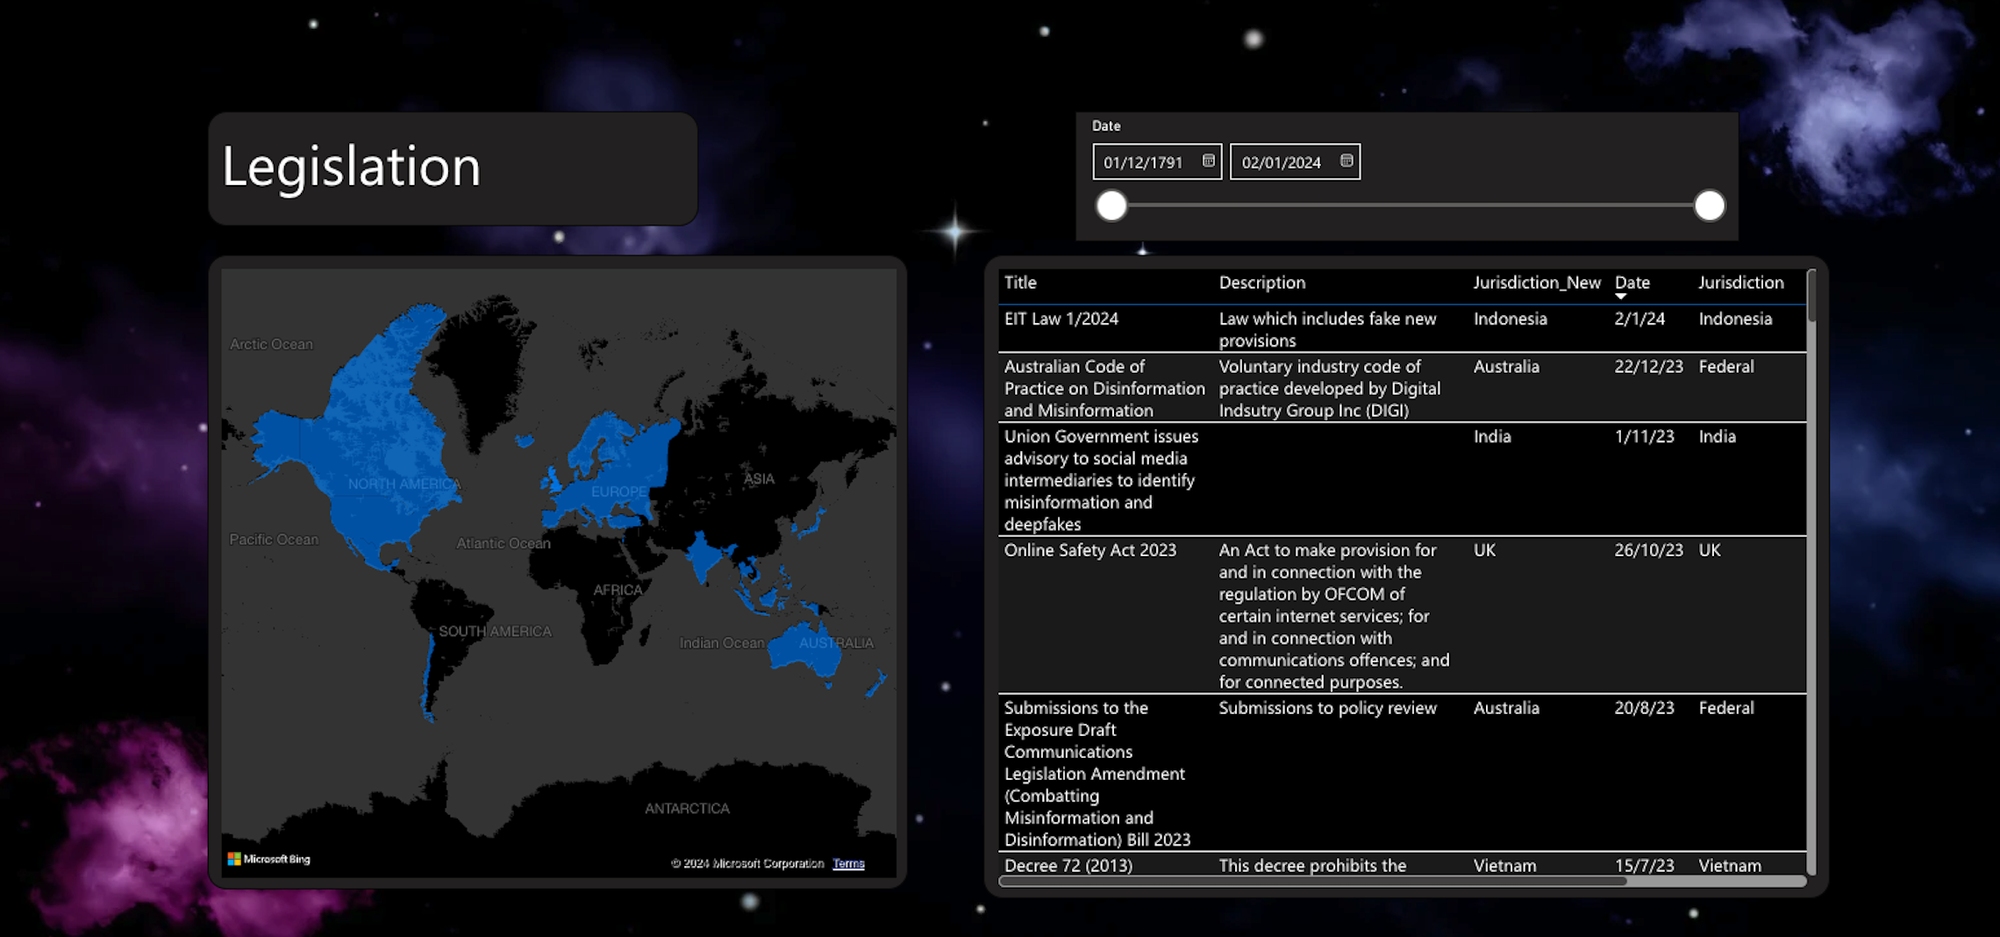2000x937 pixels.
Task: Sort table by the Description column header
Action: point(1262,283)
